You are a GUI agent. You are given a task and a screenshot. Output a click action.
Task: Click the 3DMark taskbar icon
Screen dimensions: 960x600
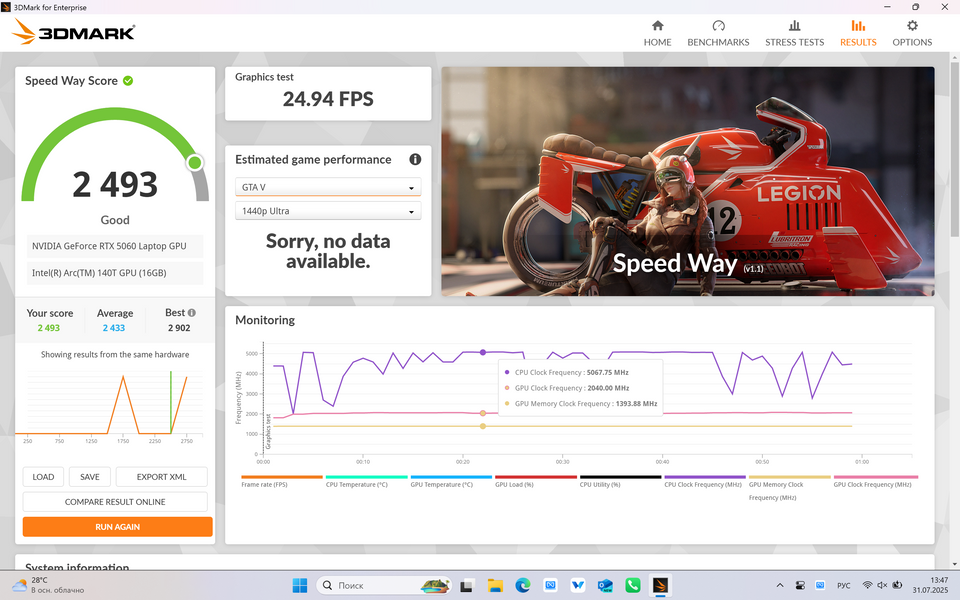pyautogui.click(x=660, y=585)
